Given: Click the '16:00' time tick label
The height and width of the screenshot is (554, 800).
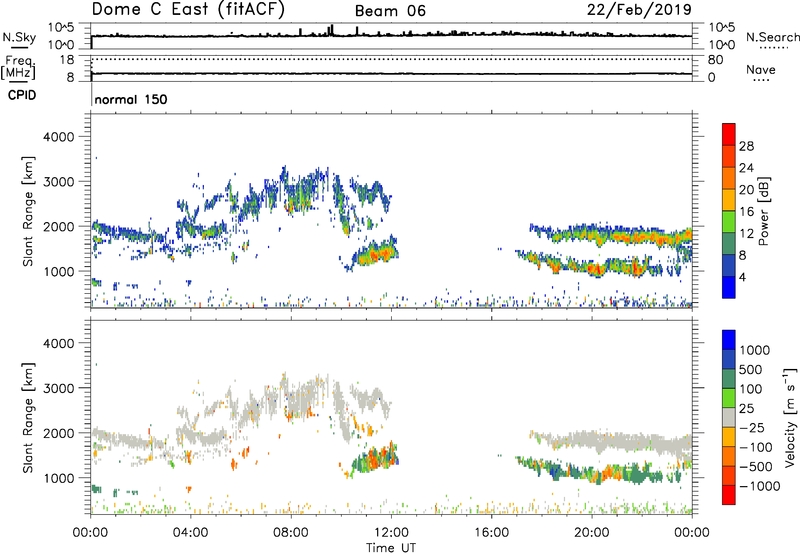Looking at the screenshot, I should [x=491, y=533].
